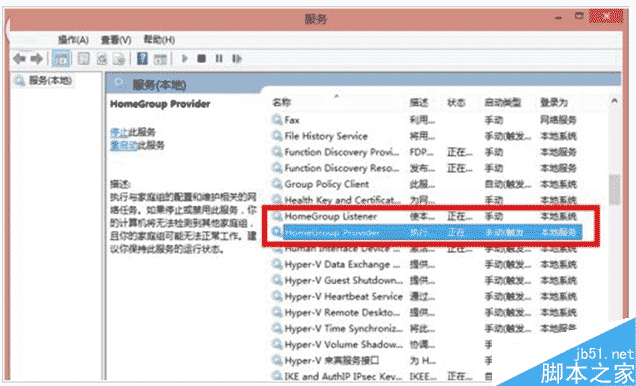636x386 pixels.
Task: Refresh the services list via toolbar icon
Action: click(101, 59)
